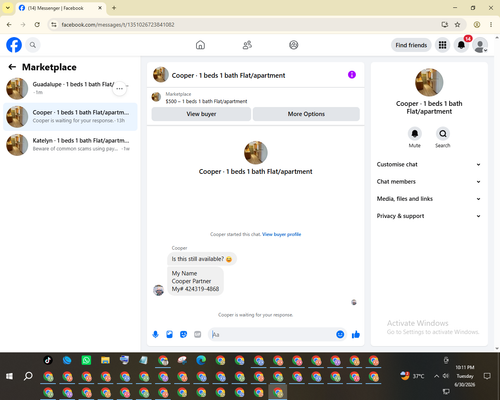Open the View buyer profile link
Screen dimensions: 500x400
coord(281,234)
